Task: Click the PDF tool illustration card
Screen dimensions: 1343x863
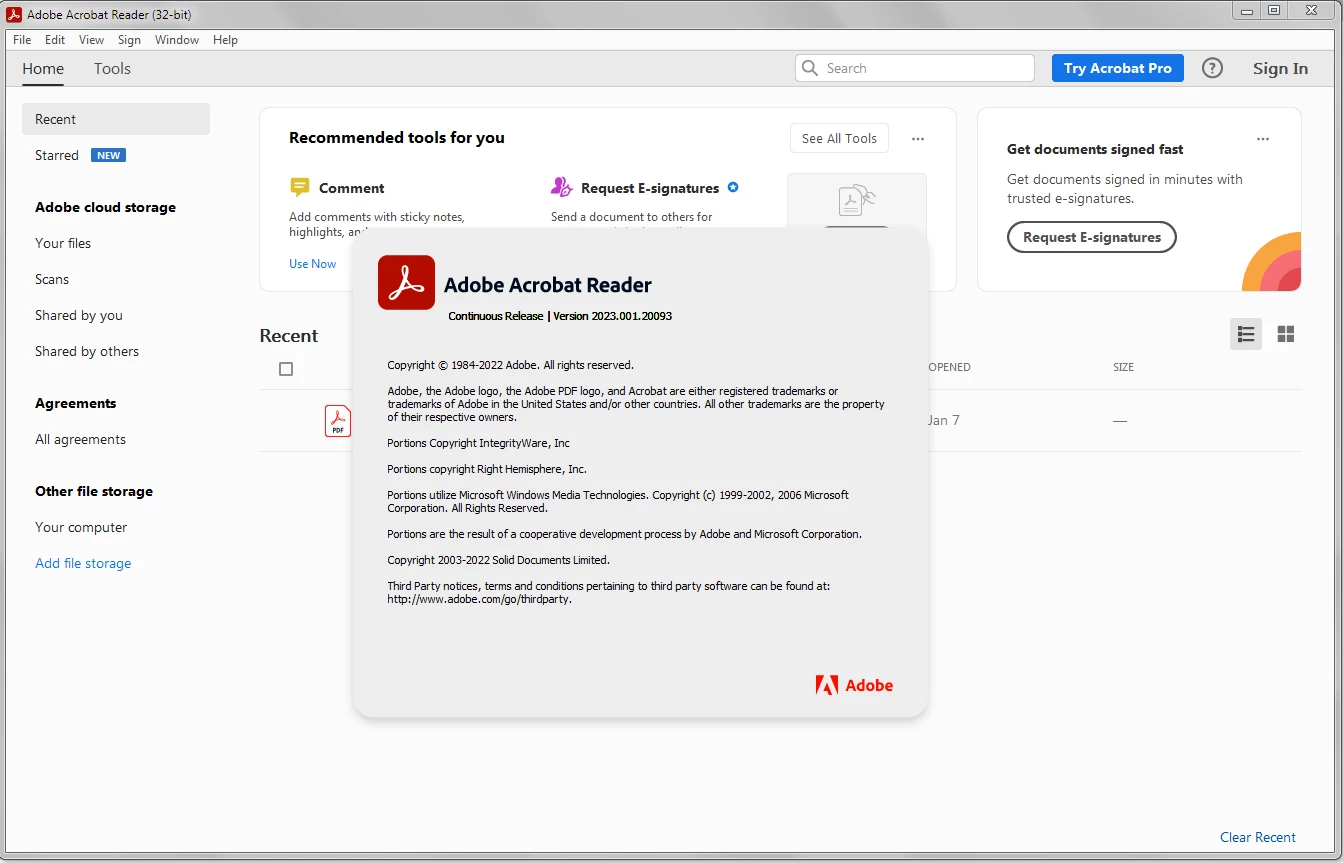Action: pyautogui.click(x=857, y=201)
